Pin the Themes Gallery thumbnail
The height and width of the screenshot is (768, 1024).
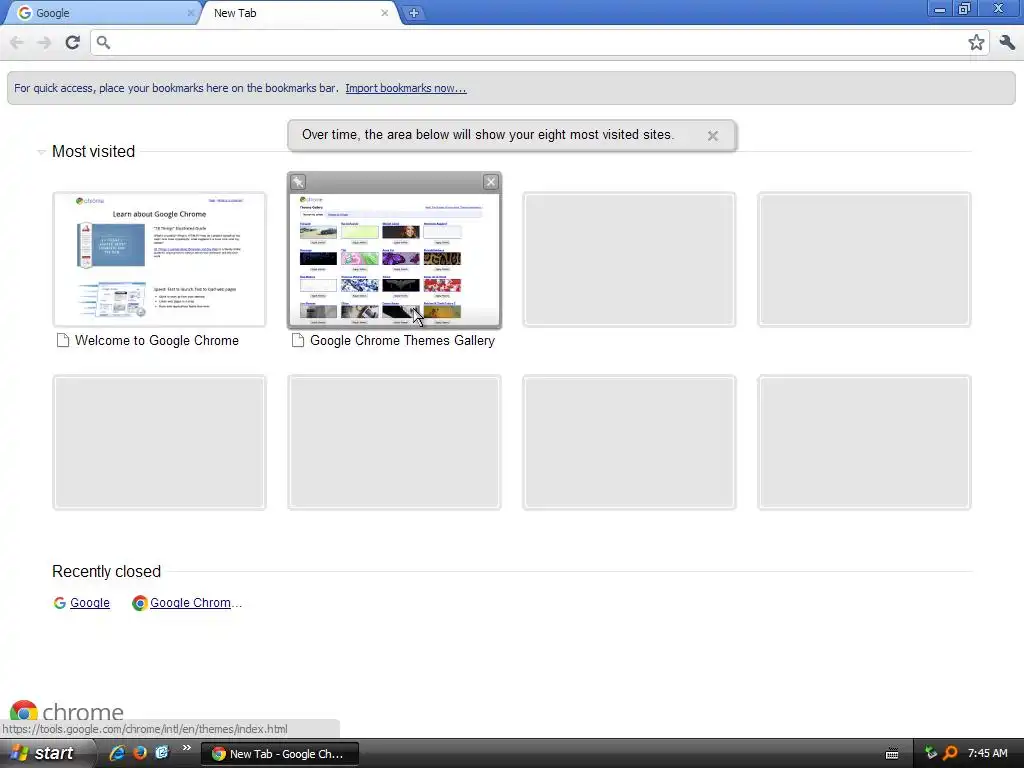(298, 182)
